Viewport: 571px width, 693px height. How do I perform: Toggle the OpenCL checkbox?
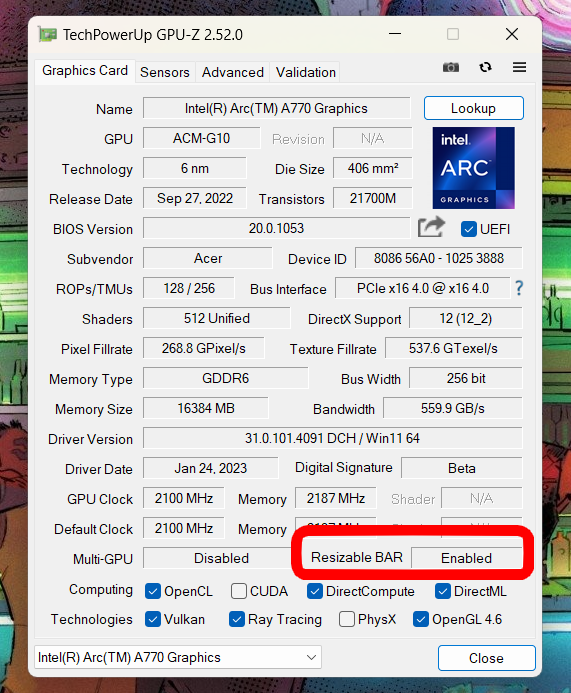tap(152, 591)
